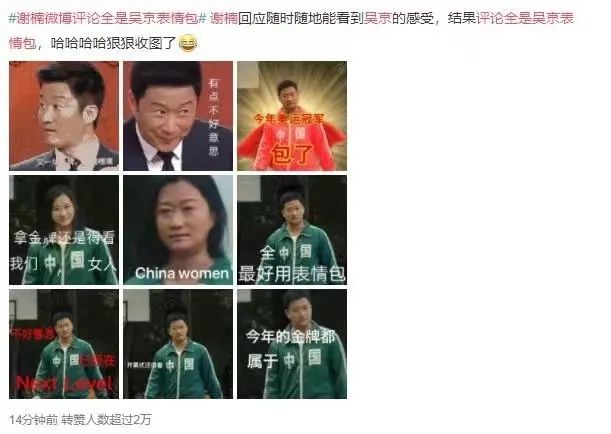The height and width of the screenshot is (434, 611).
Task: Click the 转赞人数超过2万 count text
Action: point(106,420)
